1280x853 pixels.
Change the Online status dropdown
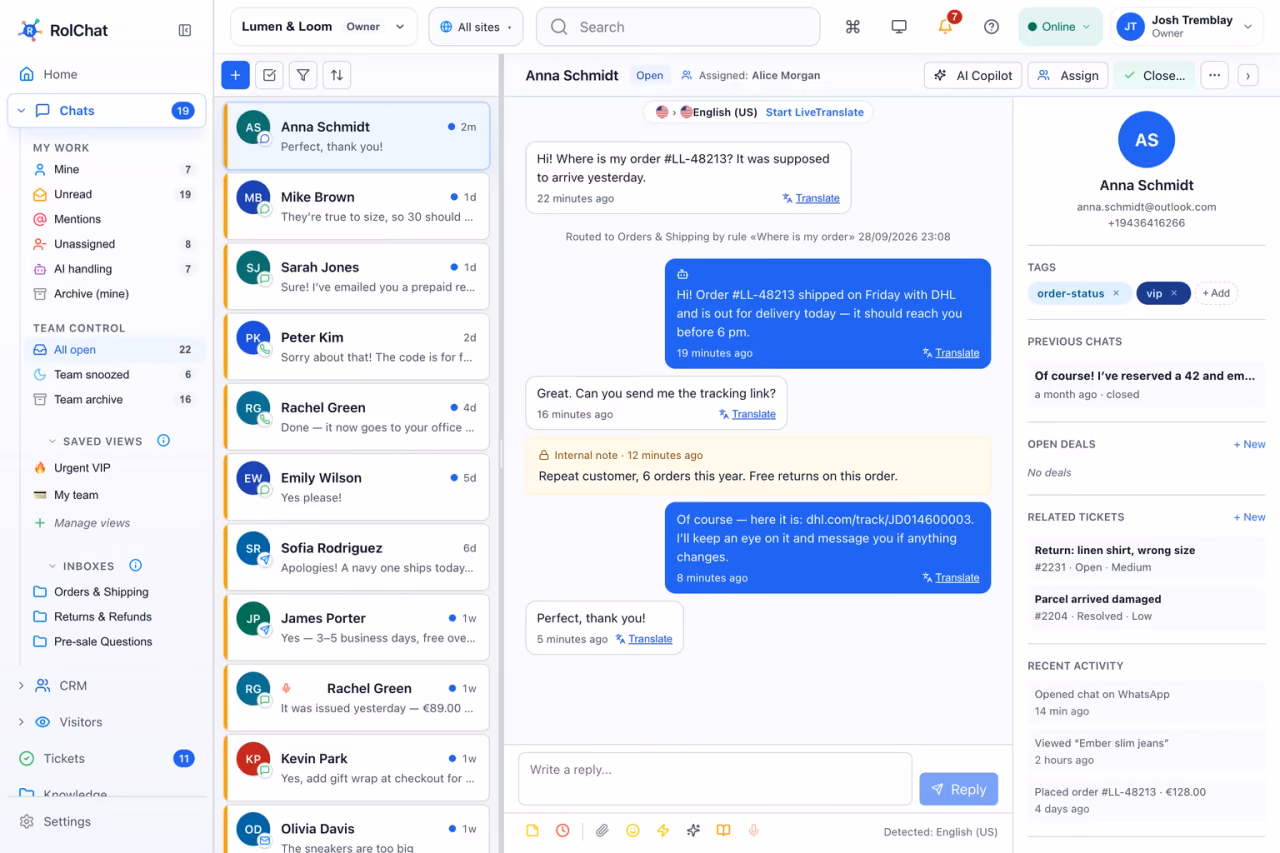(1061, 27)
